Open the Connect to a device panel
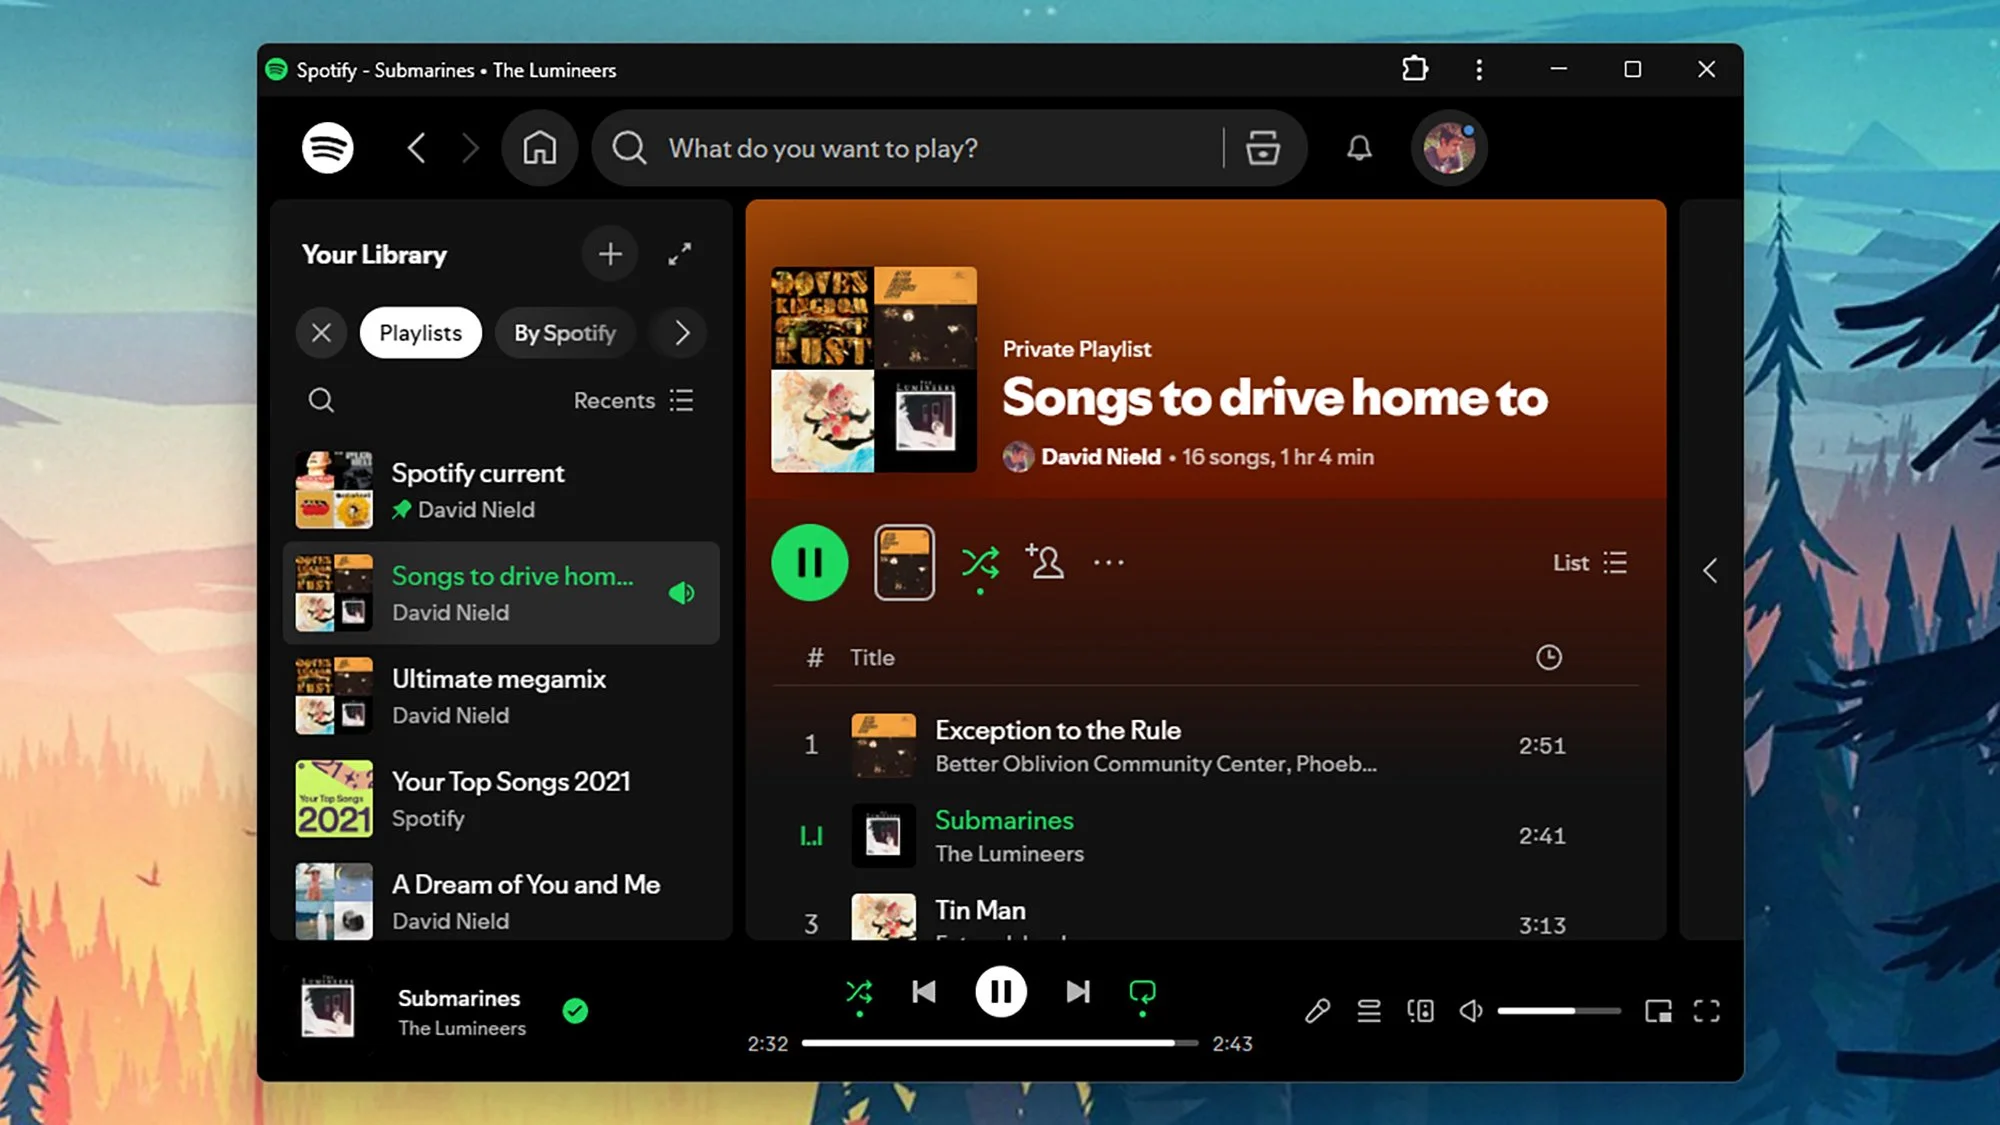The height and width of the screenshot is (1125, 2000). (x=1420, y=1010)
